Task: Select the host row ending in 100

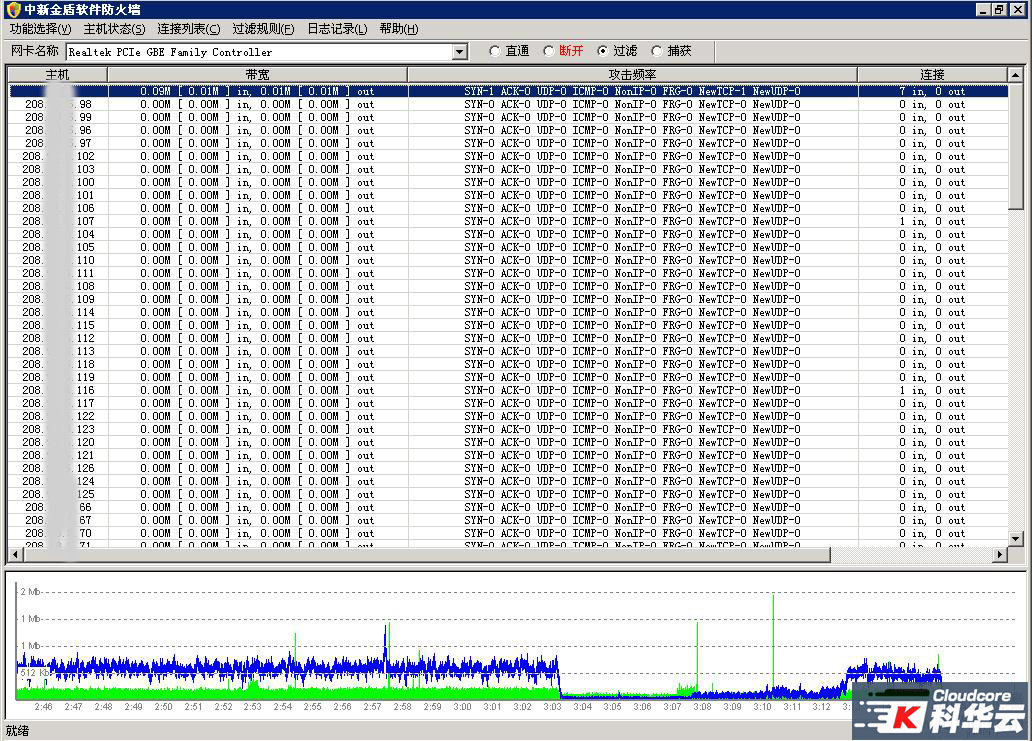Action: coord(508,182)
